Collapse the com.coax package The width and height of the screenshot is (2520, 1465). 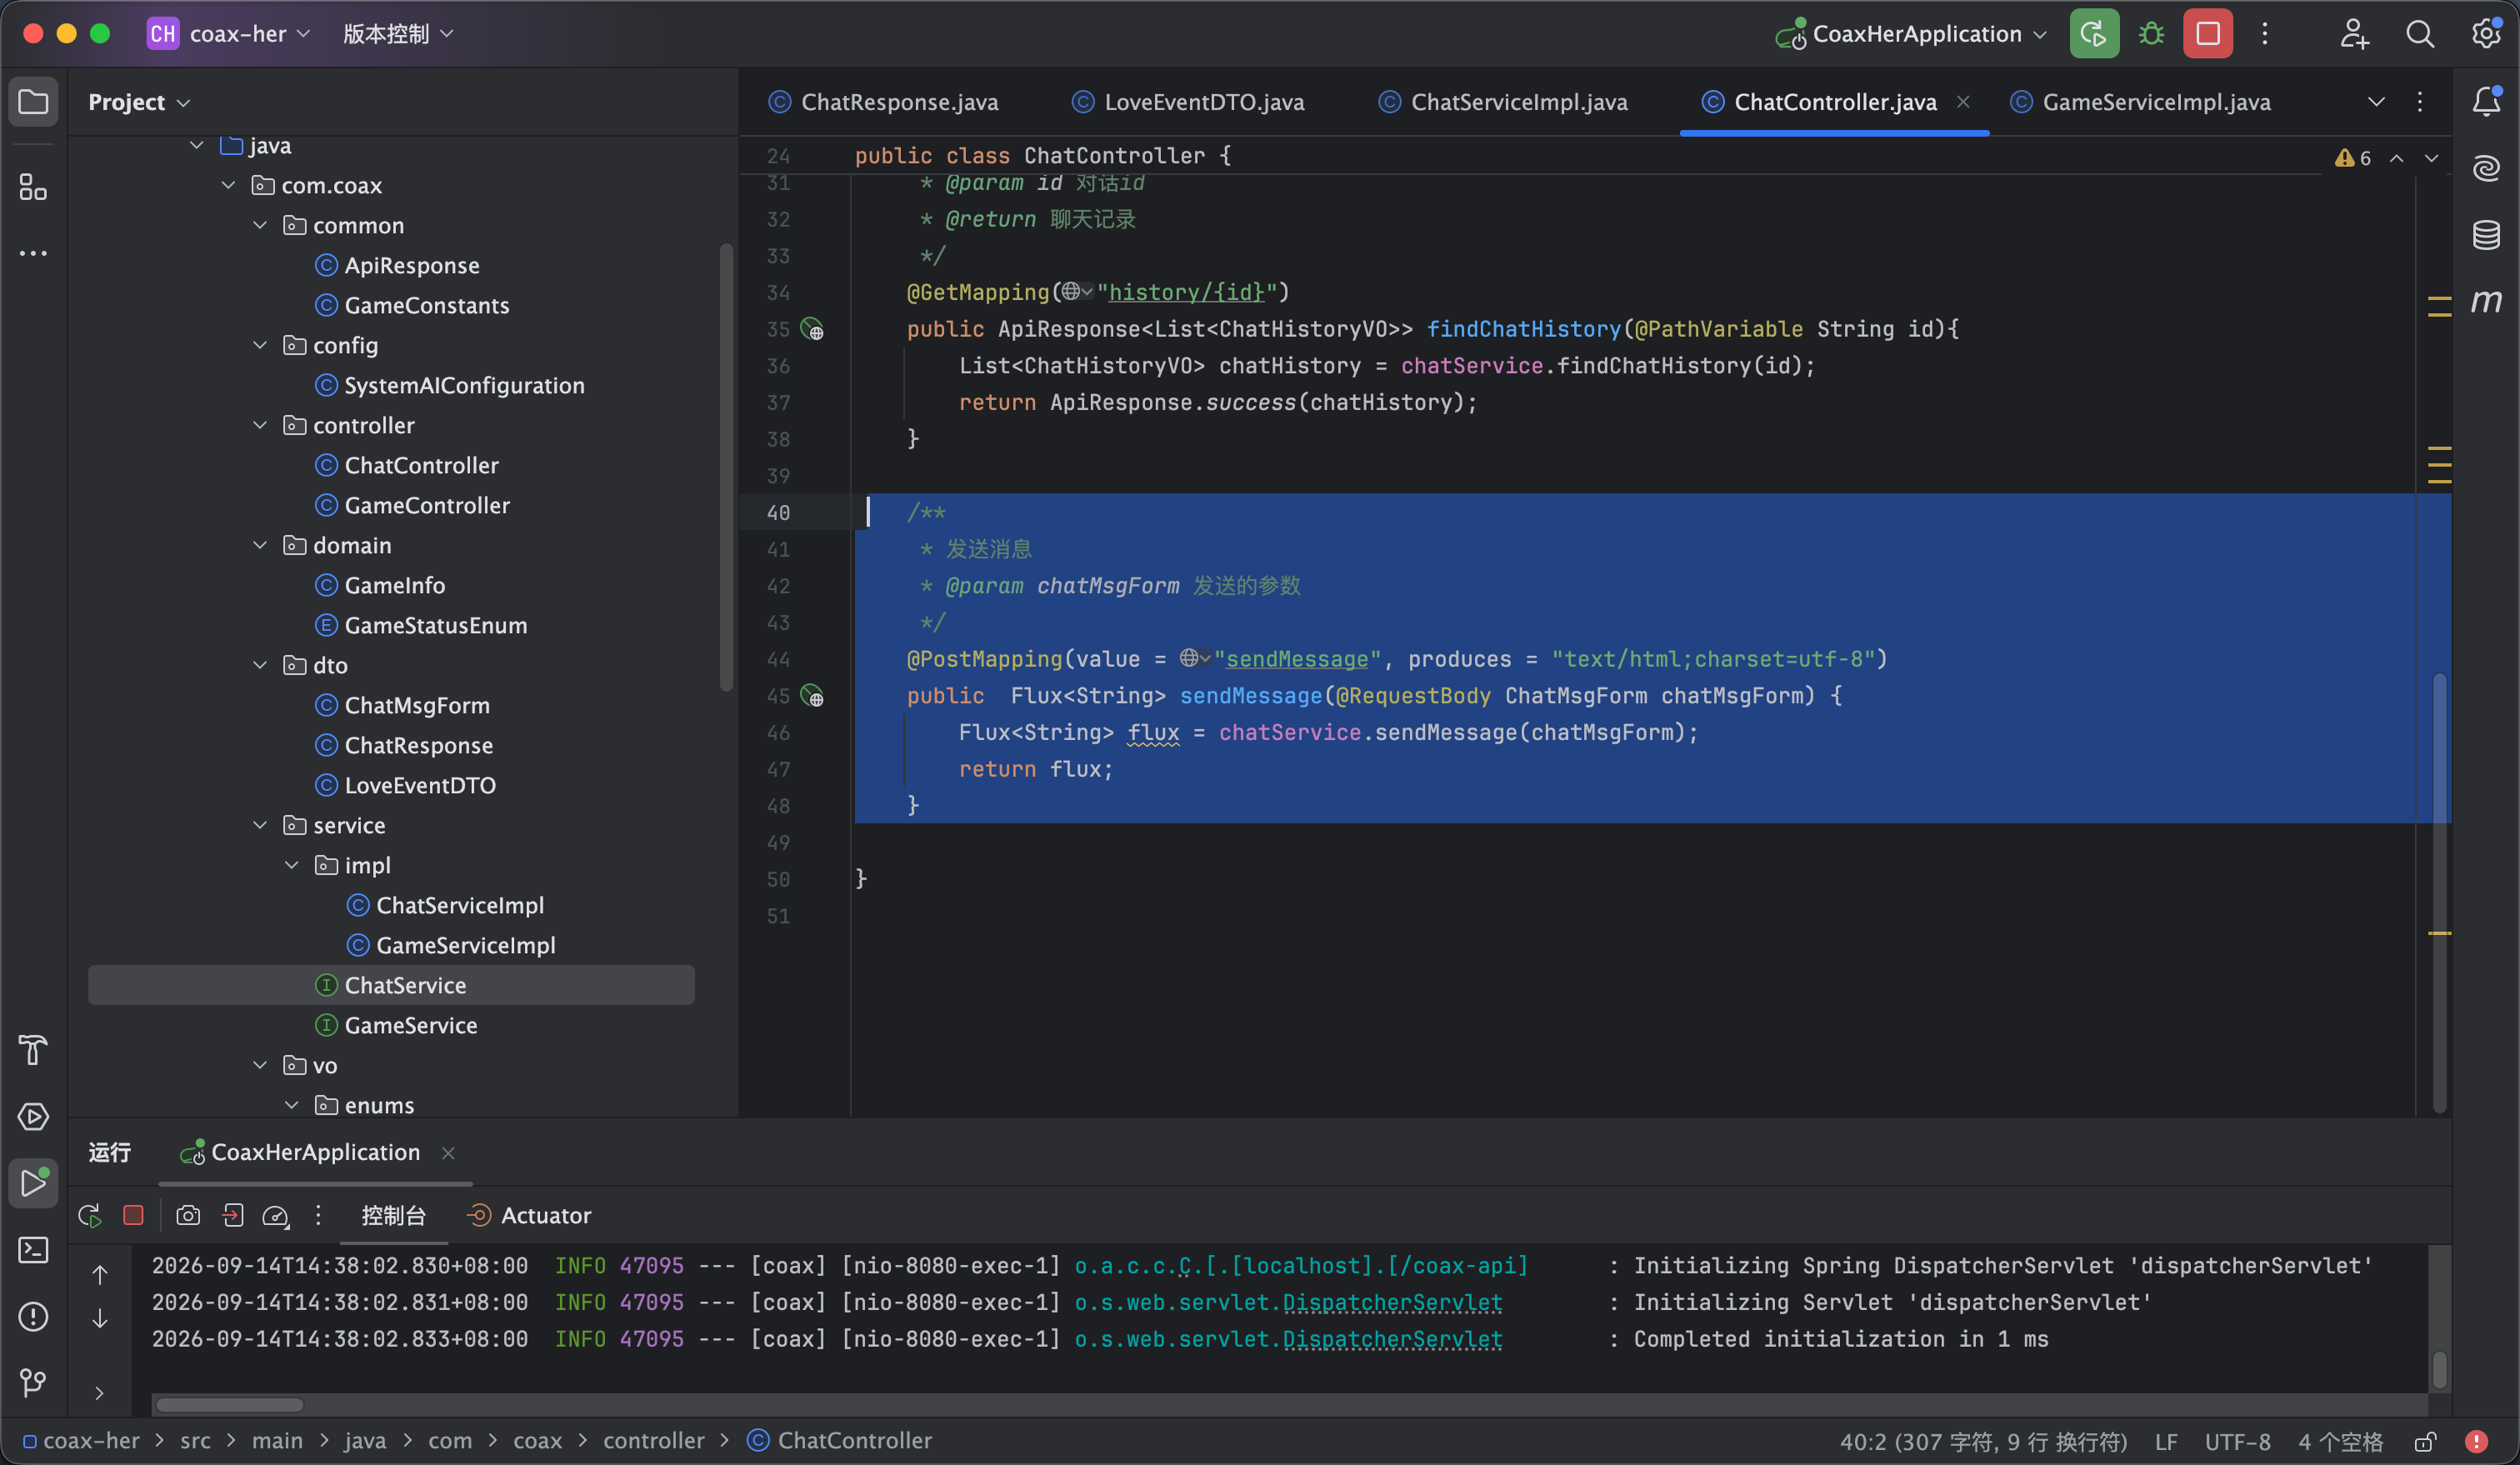(228, 186)
